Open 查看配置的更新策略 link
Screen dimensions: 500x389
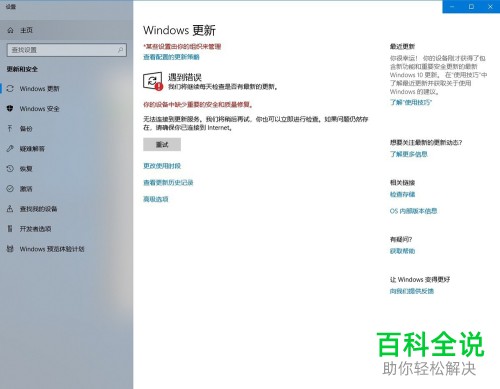(171, 57)
